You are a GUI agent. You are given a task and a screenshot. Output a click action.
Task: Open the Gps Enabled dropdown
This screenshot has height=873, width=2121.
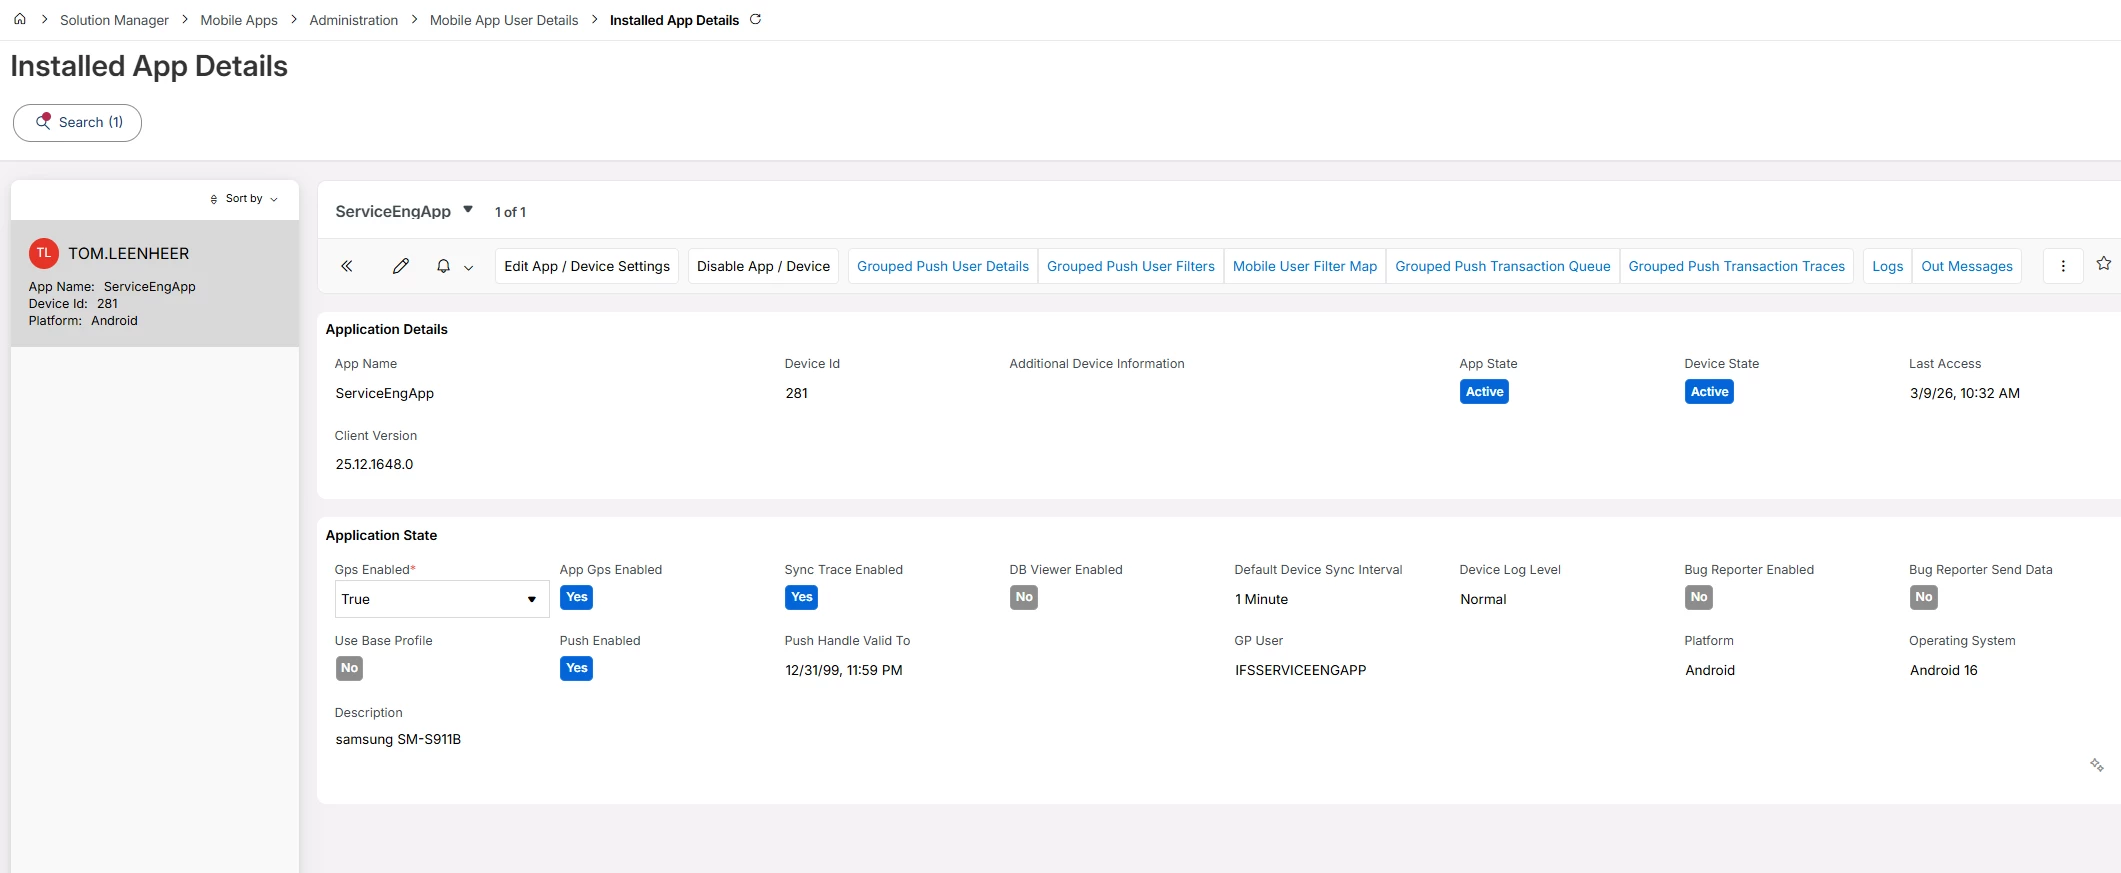pos(441,599)
